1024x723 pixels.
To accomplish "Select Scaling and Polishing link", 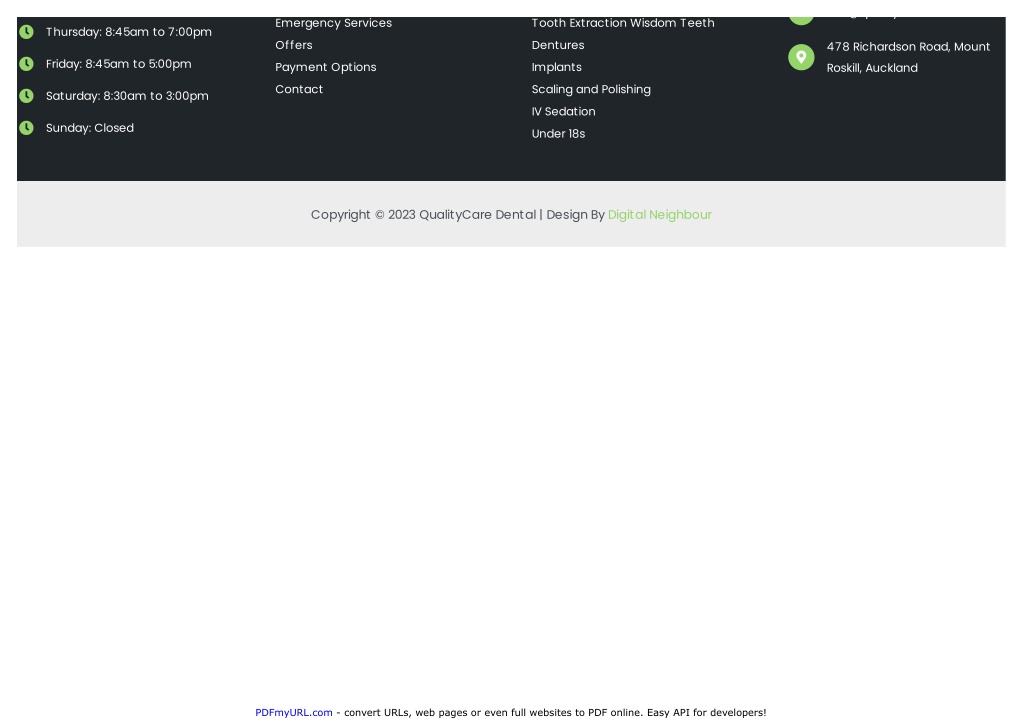I will point(590,89).
